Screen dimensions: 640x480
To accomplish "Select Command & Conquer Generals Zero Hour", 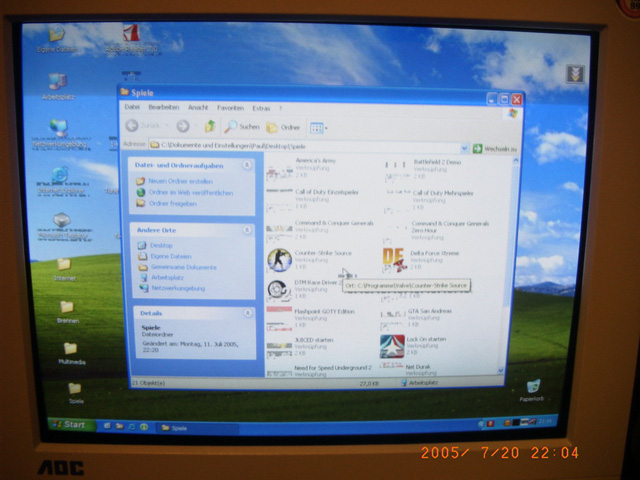I will click(x=436, y=231).
